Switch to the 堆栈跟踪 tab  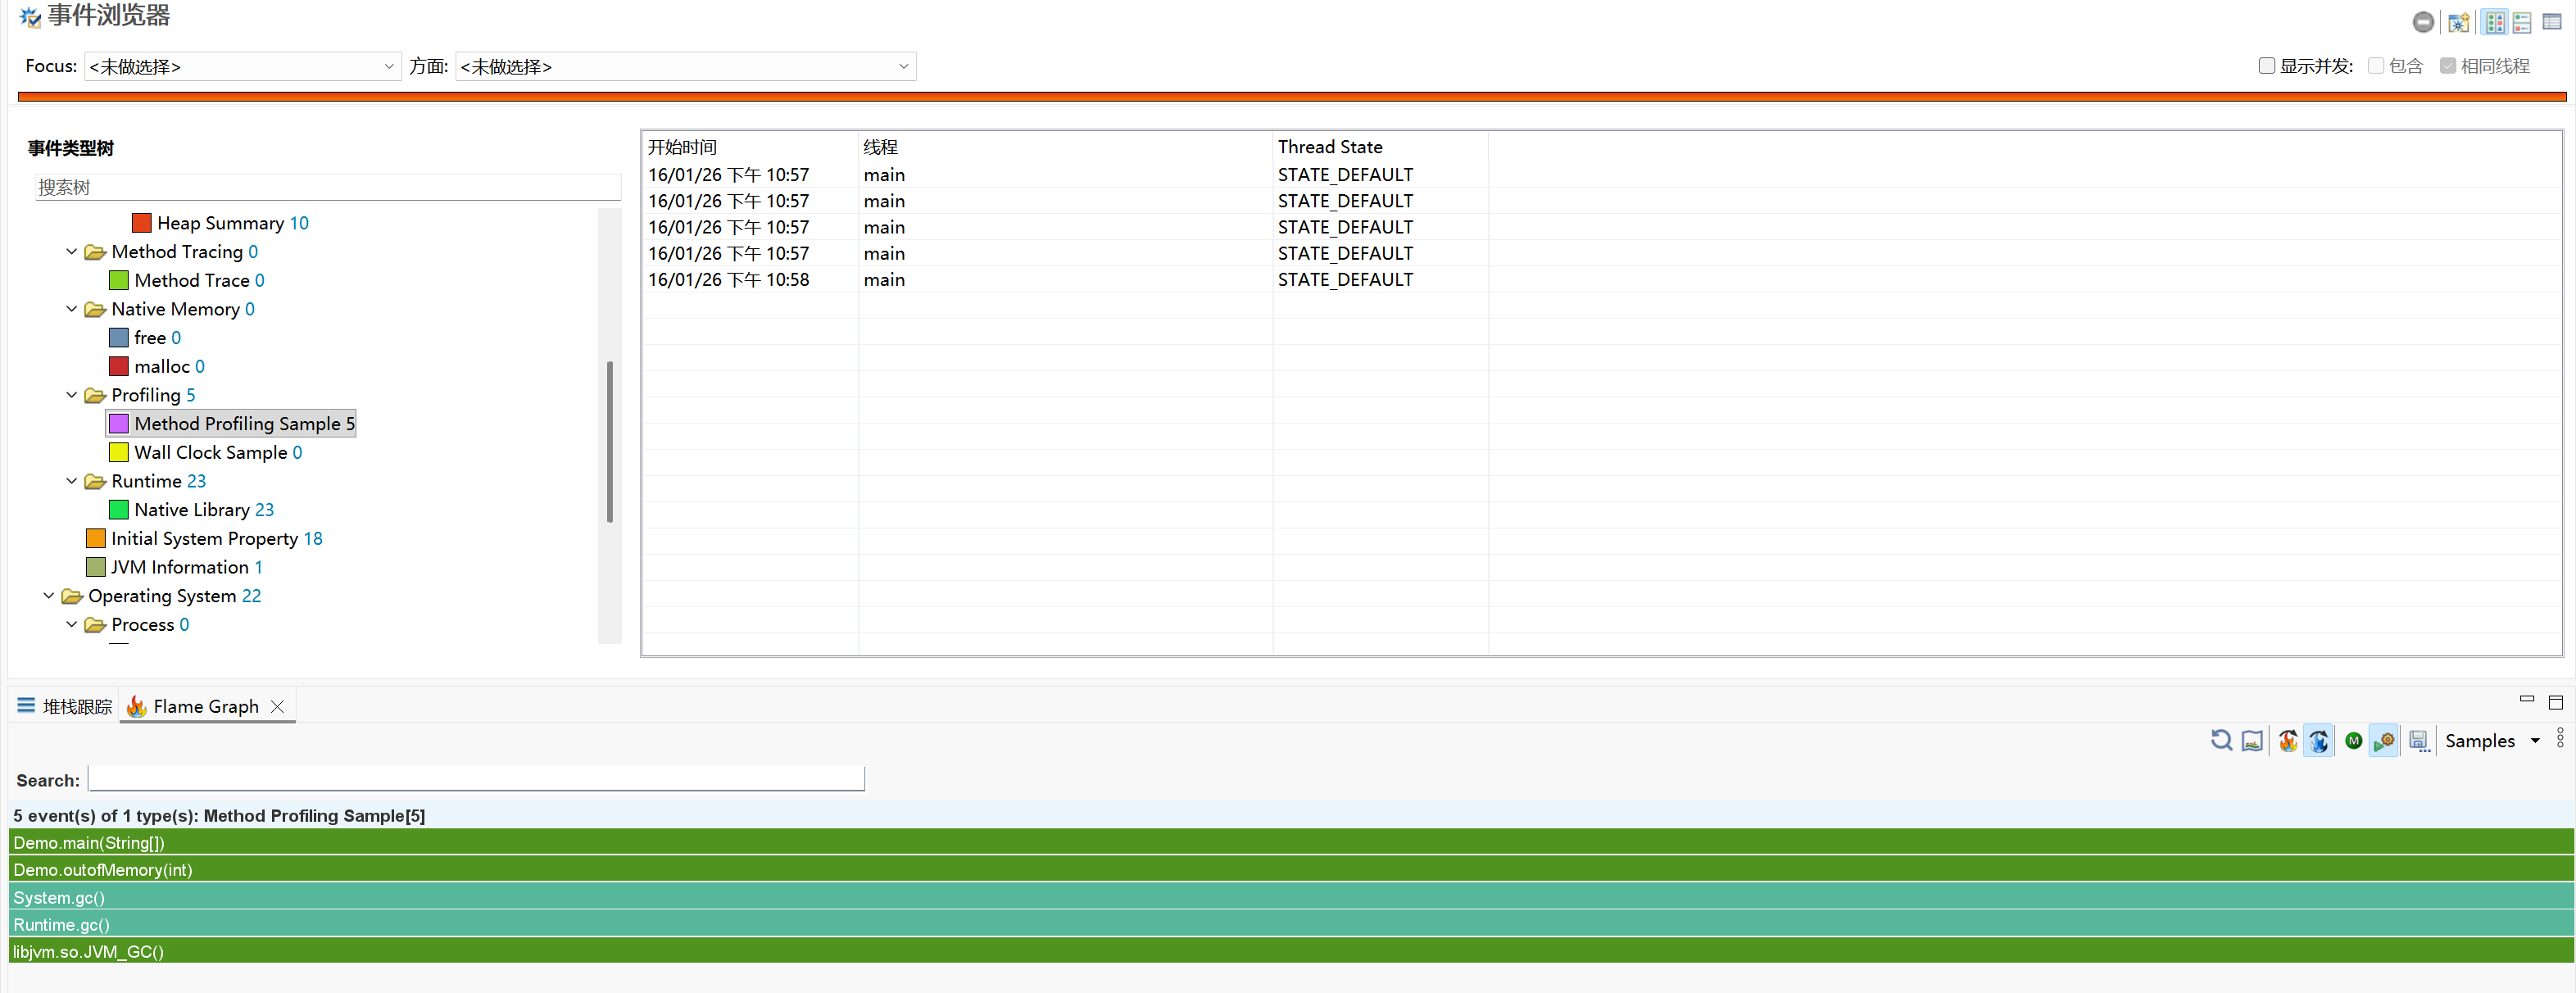(x=65, y=706)
